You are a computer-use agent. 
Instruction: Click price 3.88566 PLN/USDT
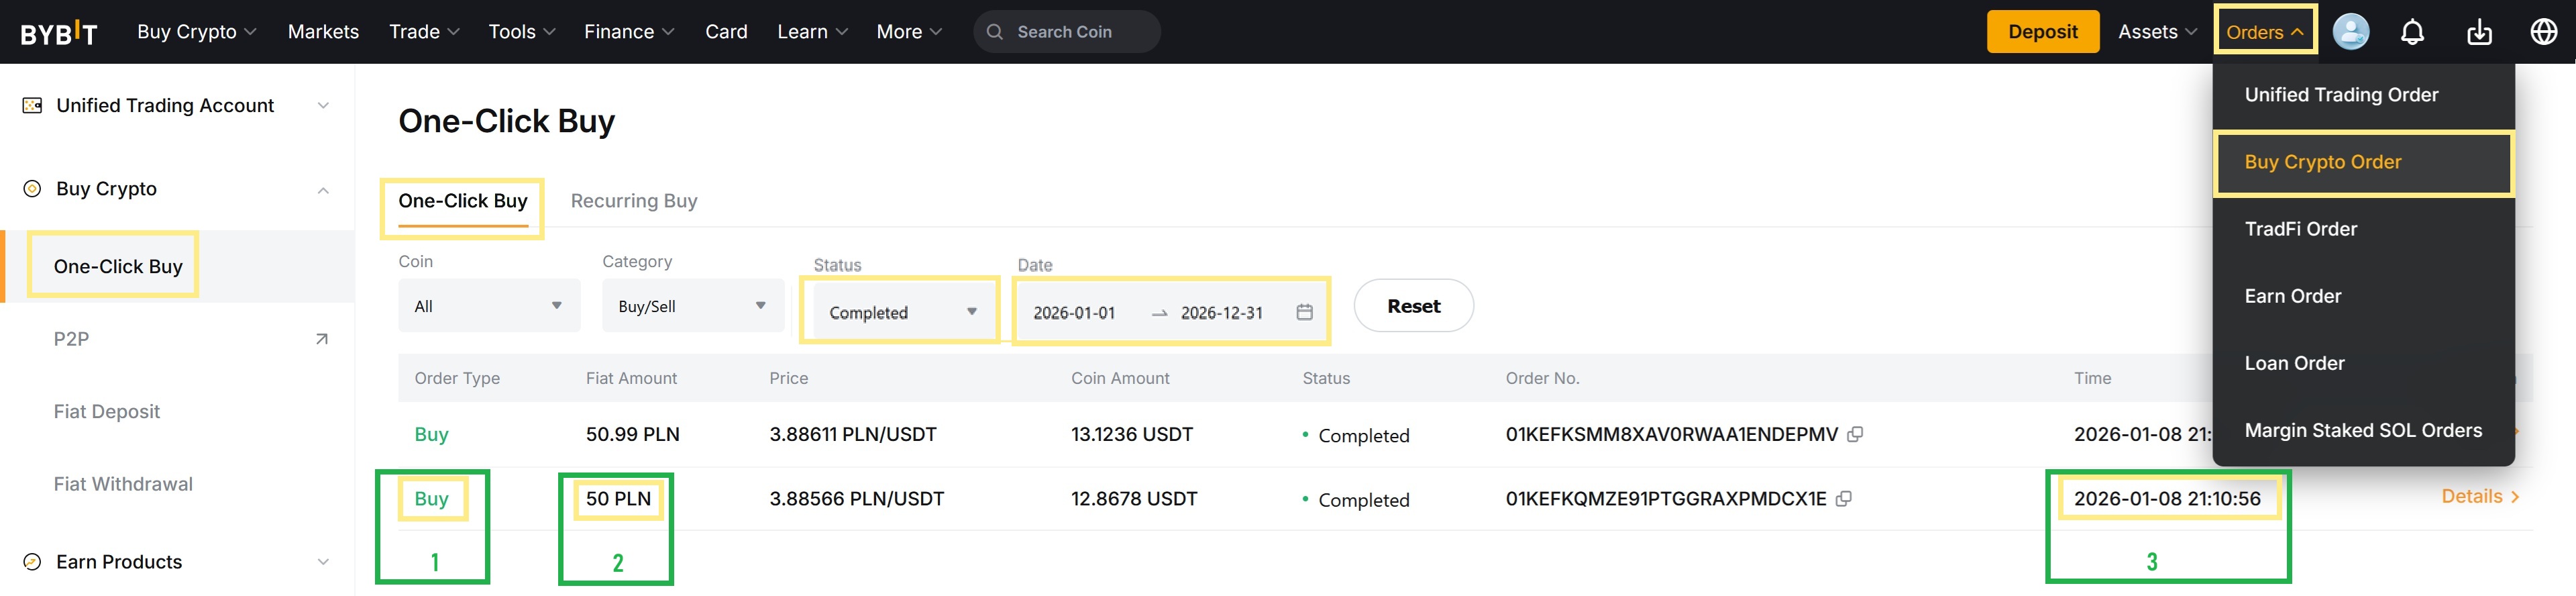(856, 499)
